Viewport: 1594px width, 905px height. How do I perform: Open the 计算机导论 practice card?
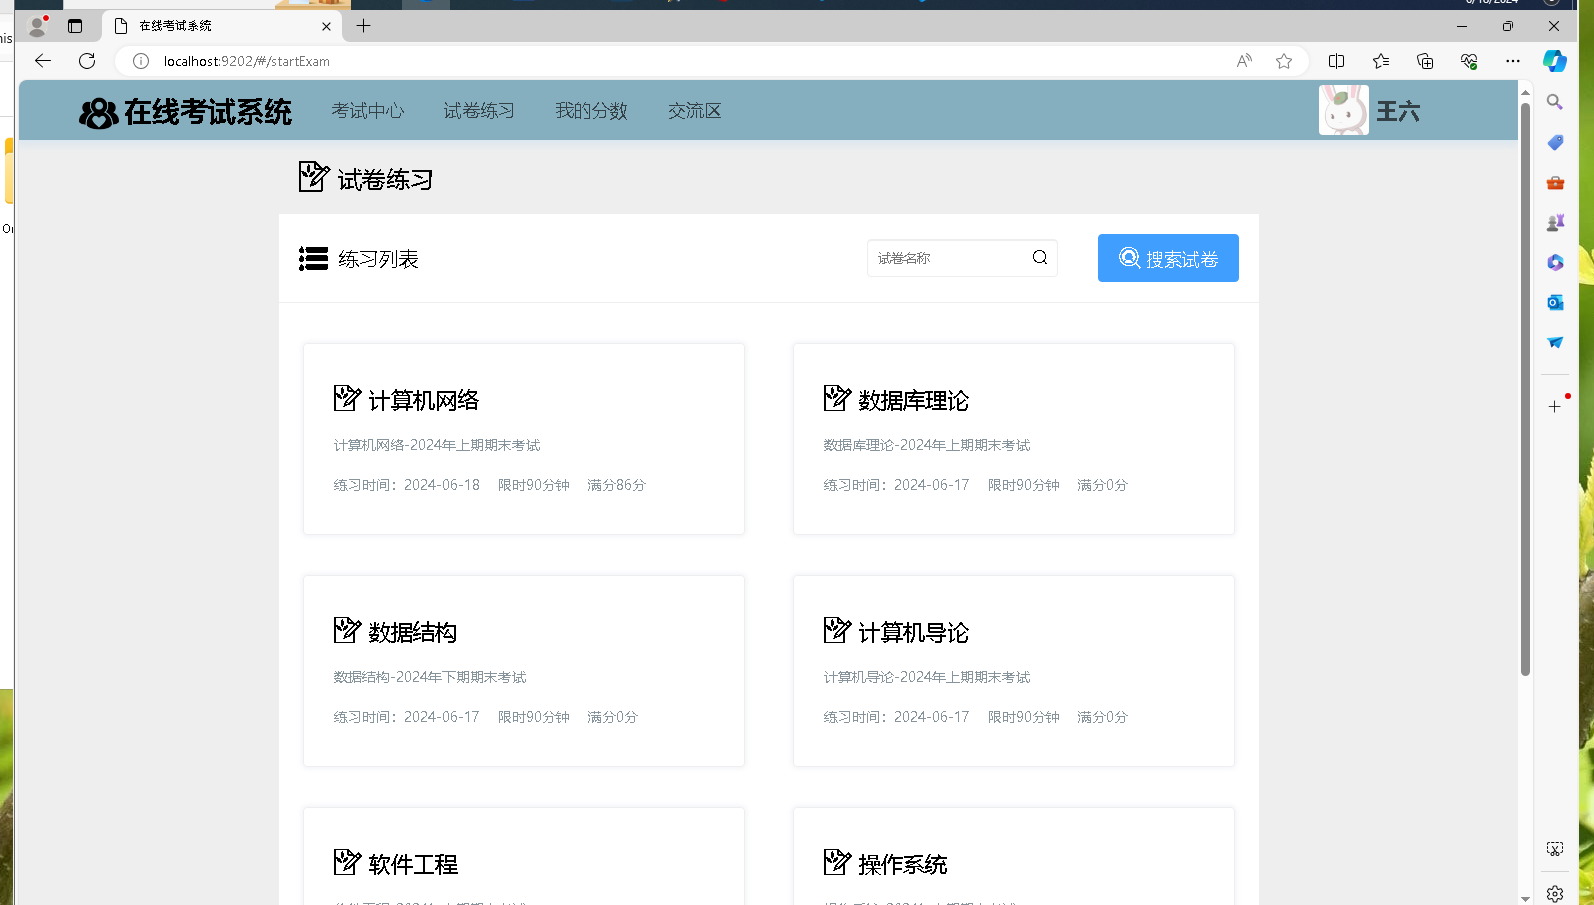(1014, 671)
